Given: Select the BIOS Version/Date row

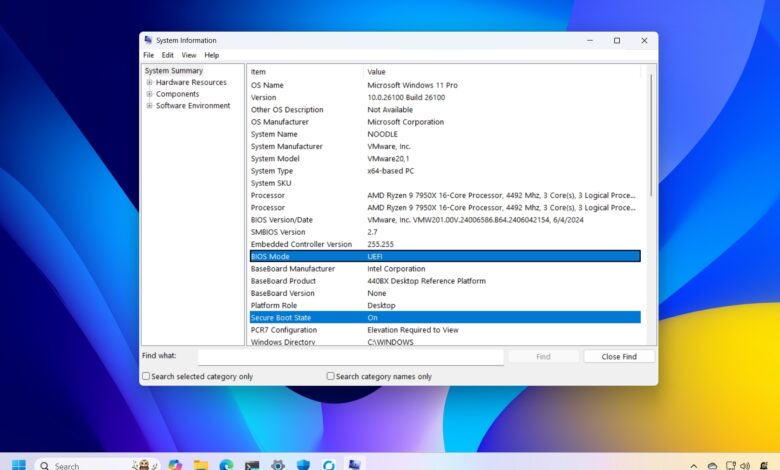Looking at the screenshot, I should (445, 220).
